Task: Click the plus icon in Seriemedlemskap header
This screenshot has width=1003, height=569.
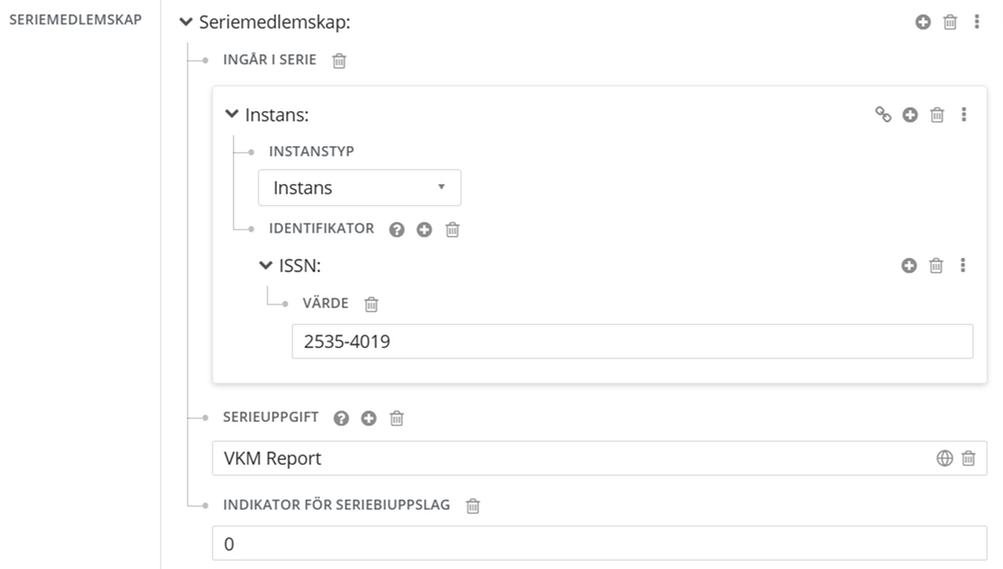Action: tap(923, 21)
